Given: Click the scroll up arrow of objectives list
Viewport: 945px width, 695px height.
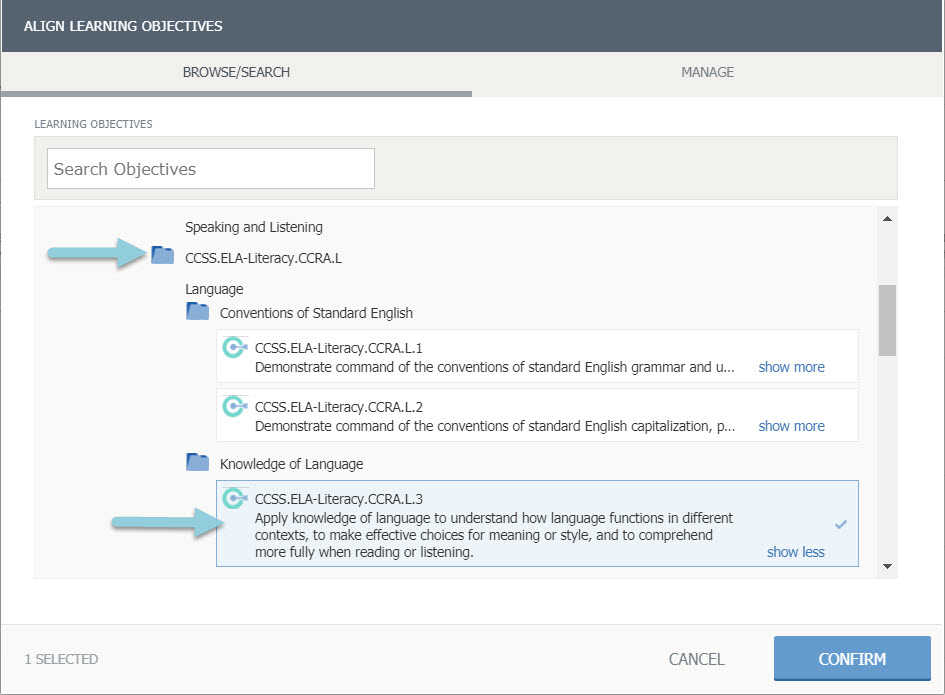Looking at the screenshot, I should point(887,218).
